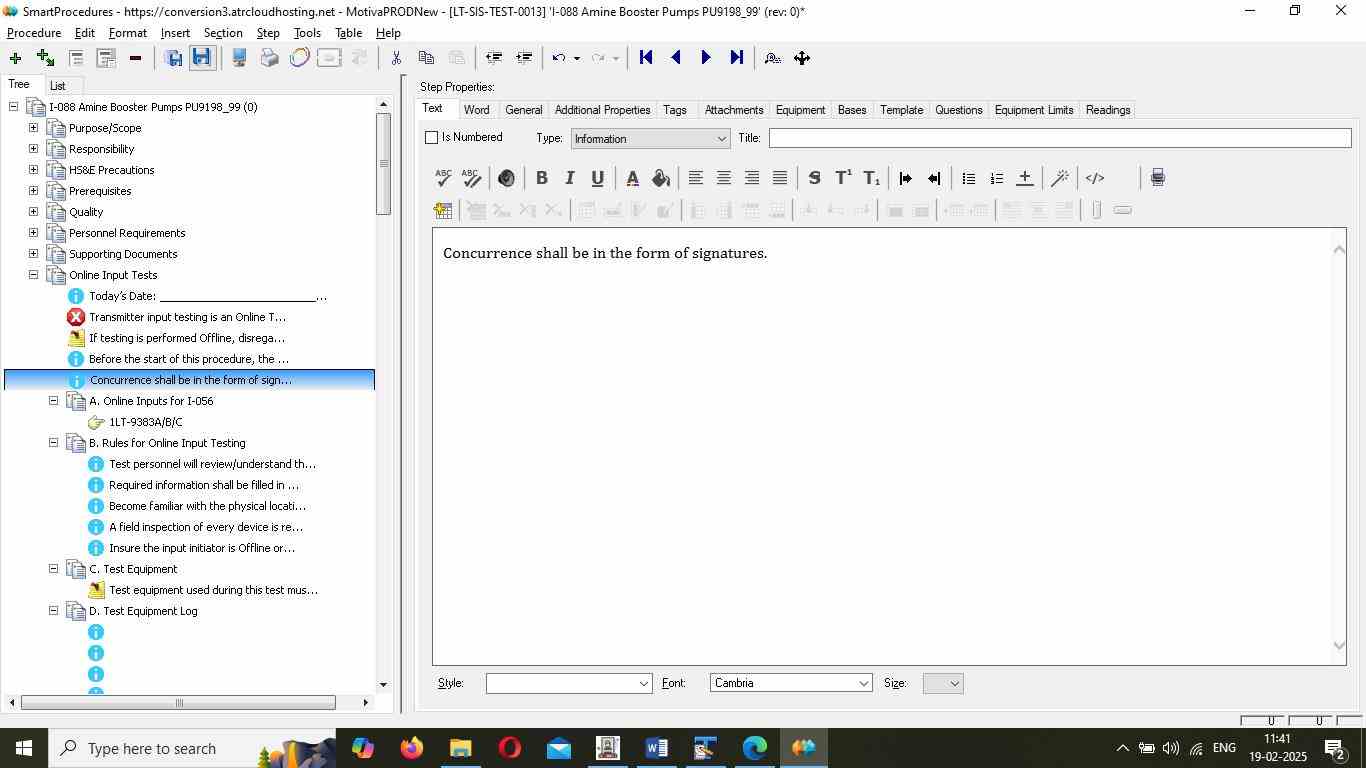Justify the text alignment
This screenshot has height=768, width=1366.
point(779,178)
